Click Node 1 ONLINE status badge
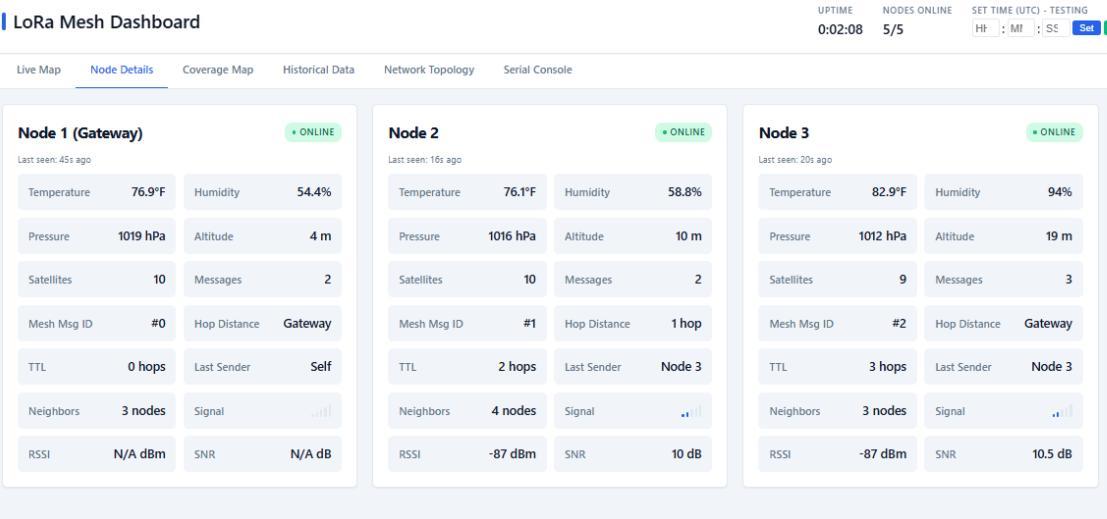This screenshot has width=1107, height=519. pos(313,132)
